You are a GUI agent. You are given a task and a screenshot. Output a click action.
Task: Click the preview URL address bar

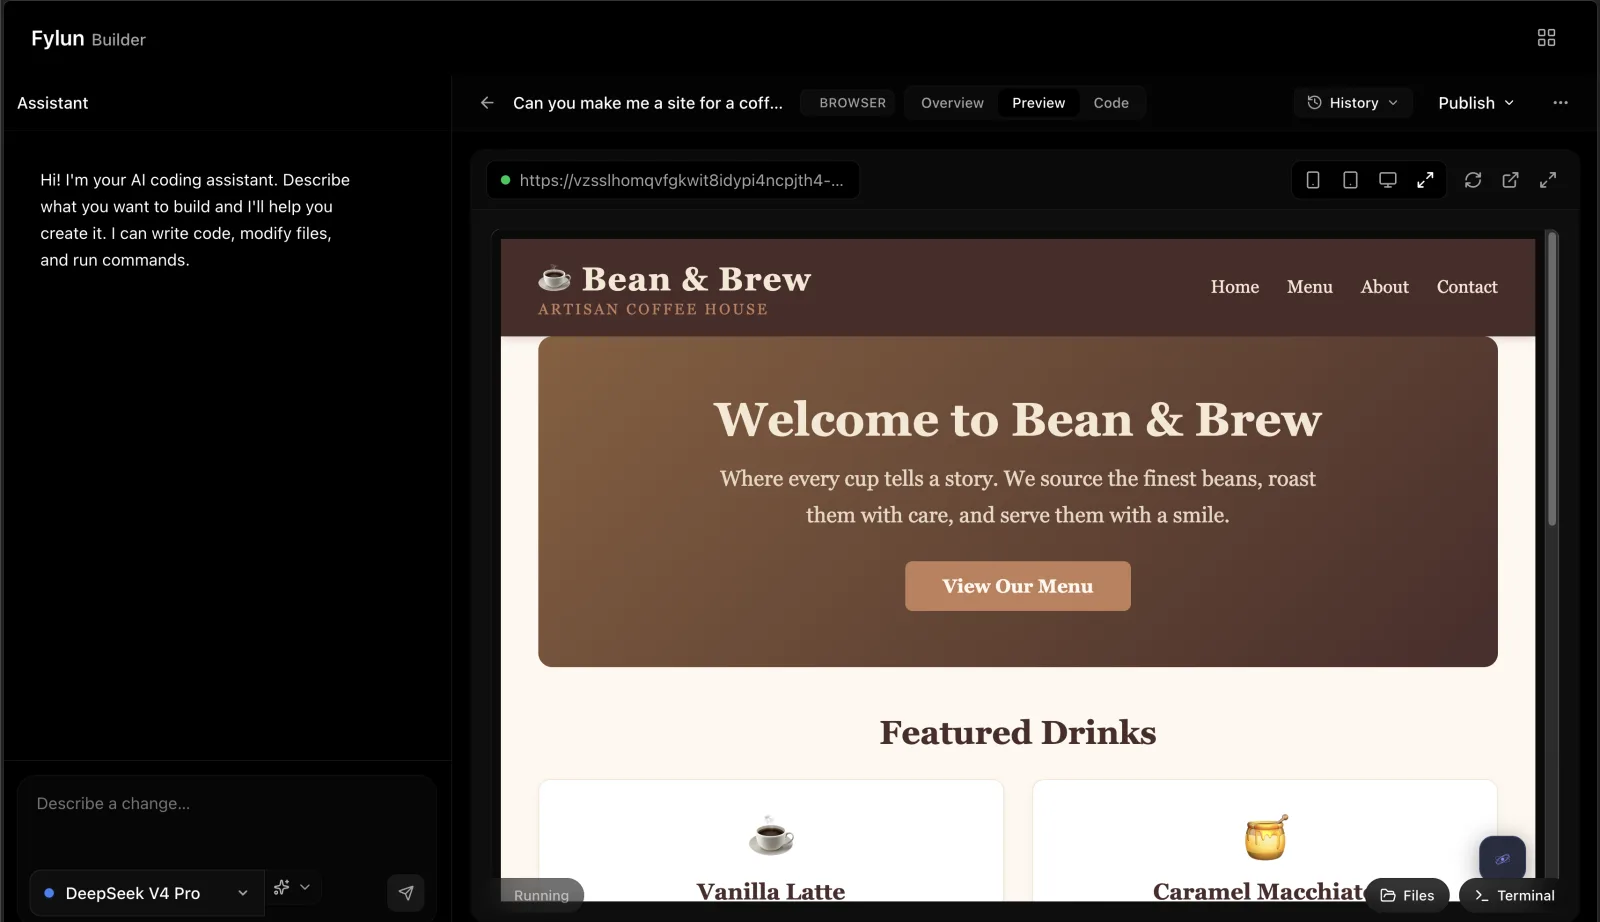pyautogui.click(x=673, y=180)
